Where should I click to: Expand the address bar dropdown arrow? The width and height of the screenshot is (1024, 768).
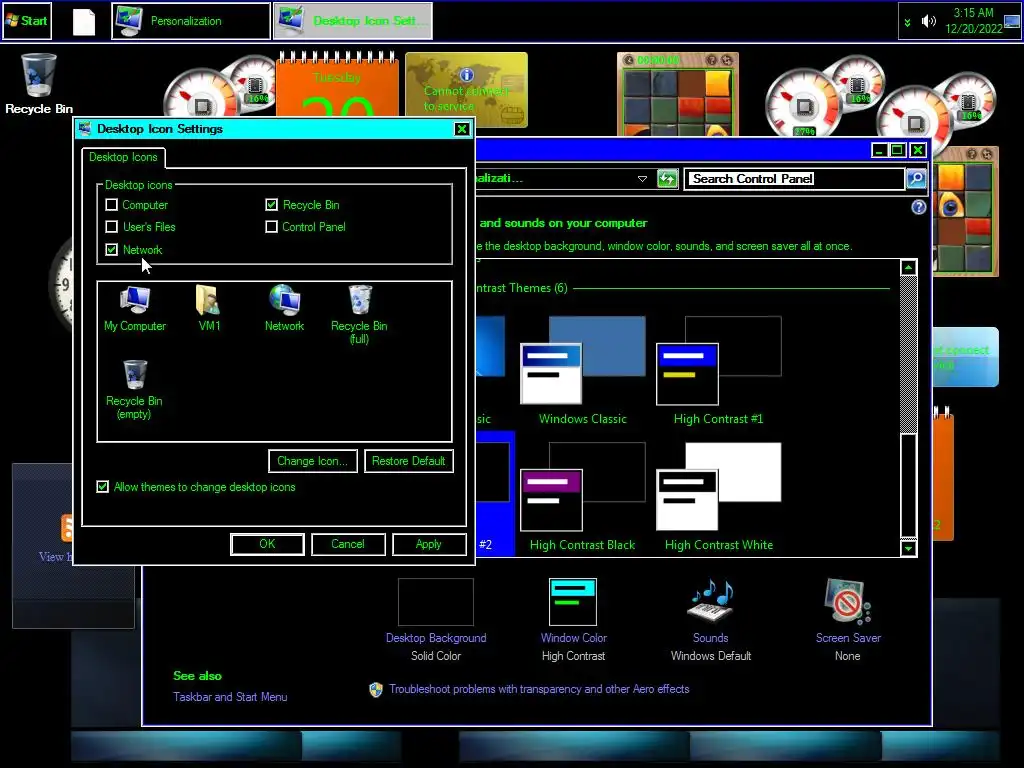click(x=642, y=178)
